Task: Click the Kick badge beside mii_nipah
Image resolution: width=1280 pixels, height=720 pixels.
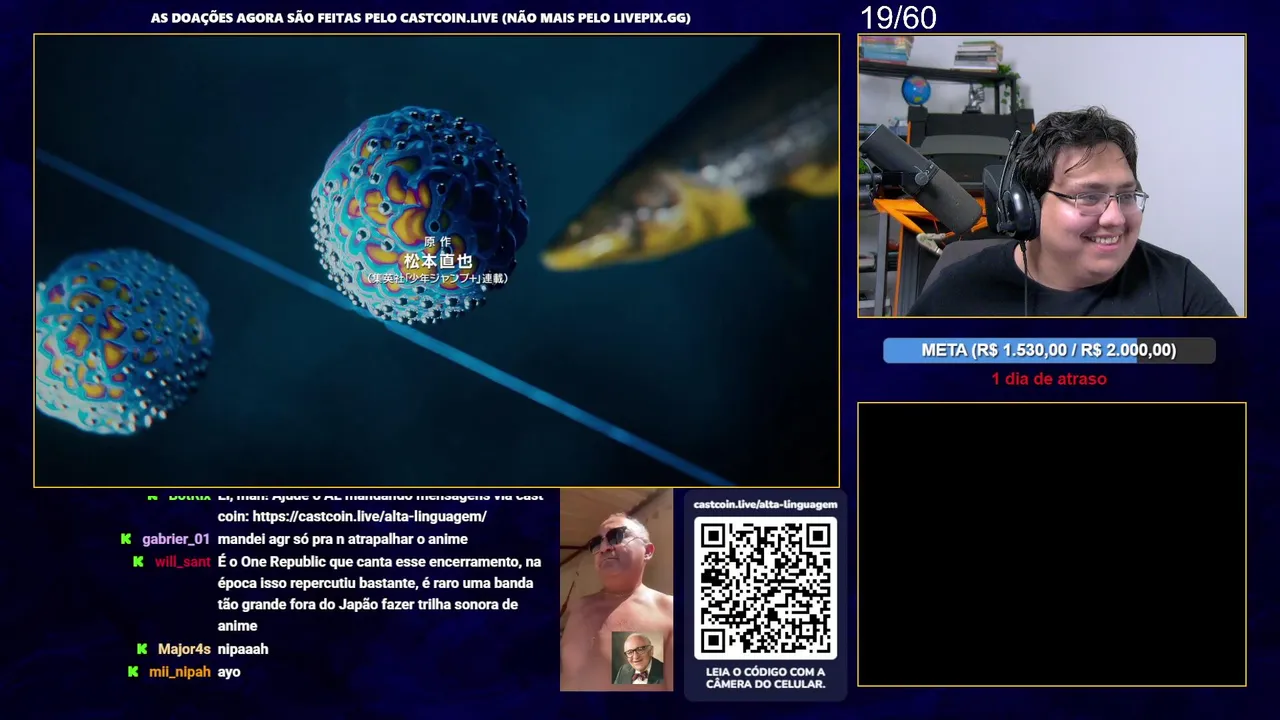Action: (x=133, y=672)
